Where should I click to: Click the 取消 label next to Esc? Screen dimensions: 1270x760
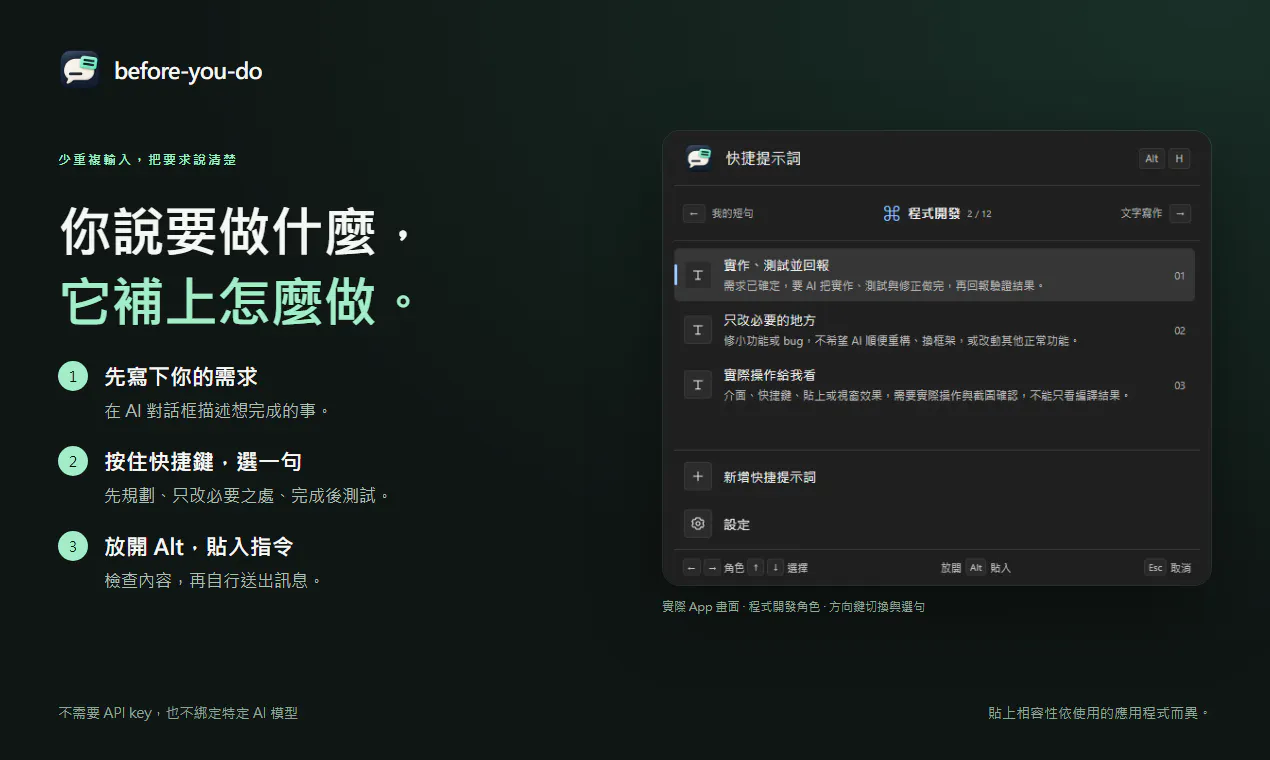click(x=1180, y=568)
